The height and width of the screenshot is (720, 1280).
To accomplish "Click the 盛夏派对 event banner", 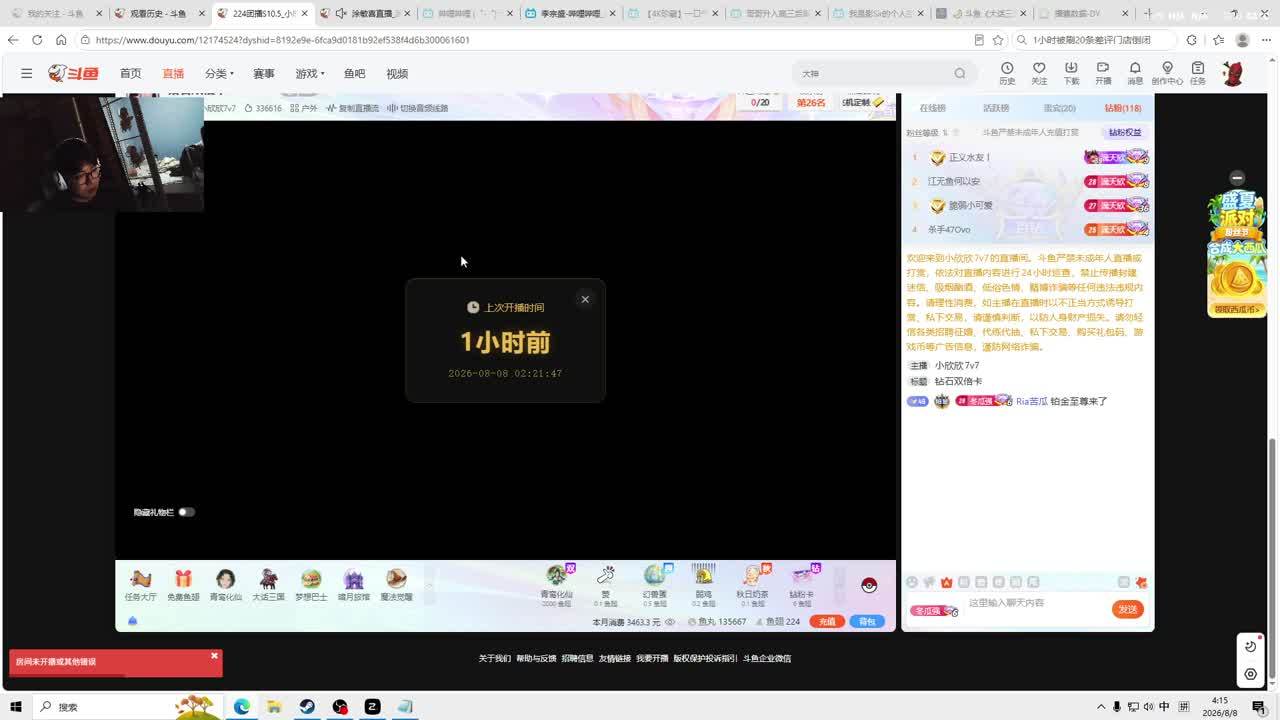I will click(x=1237, y=253).
